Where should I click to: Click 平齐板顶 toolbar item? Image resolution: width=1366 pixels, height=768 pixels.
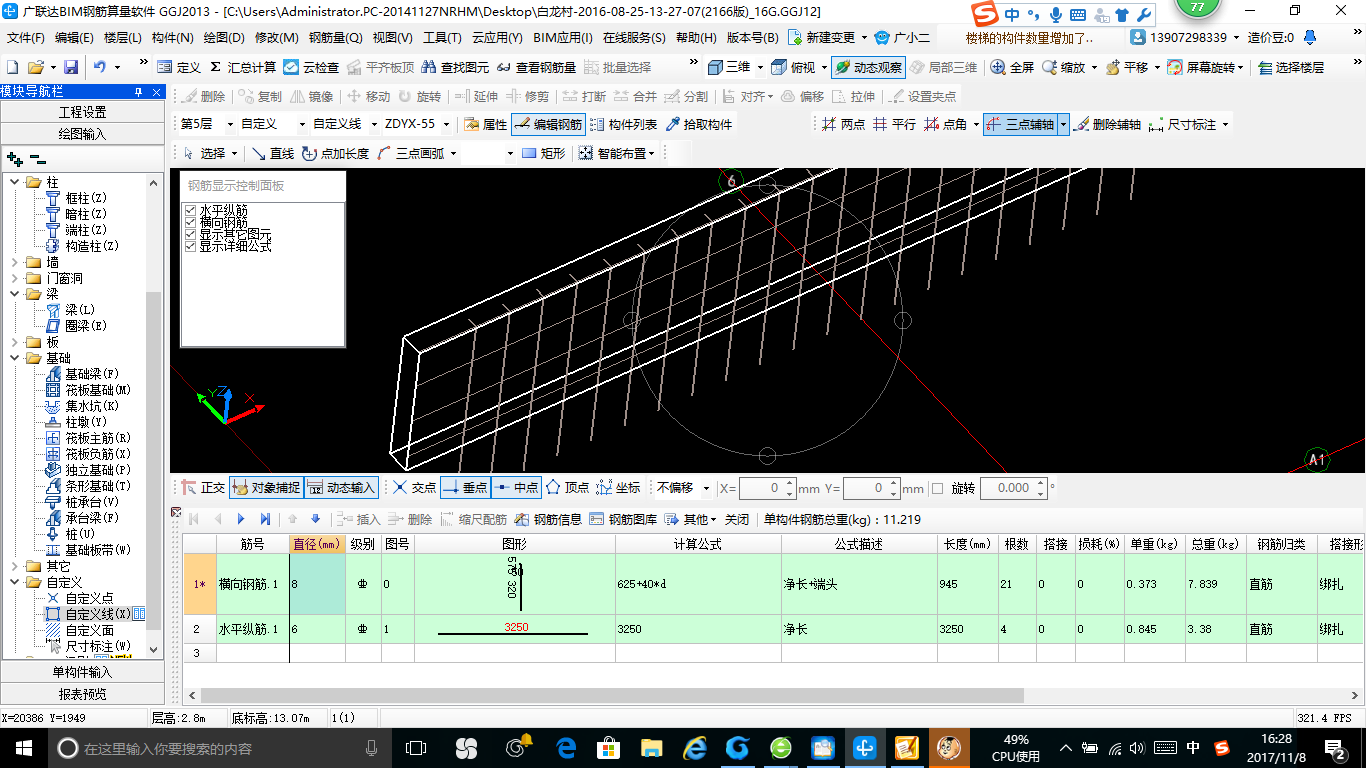pos(379,67)
